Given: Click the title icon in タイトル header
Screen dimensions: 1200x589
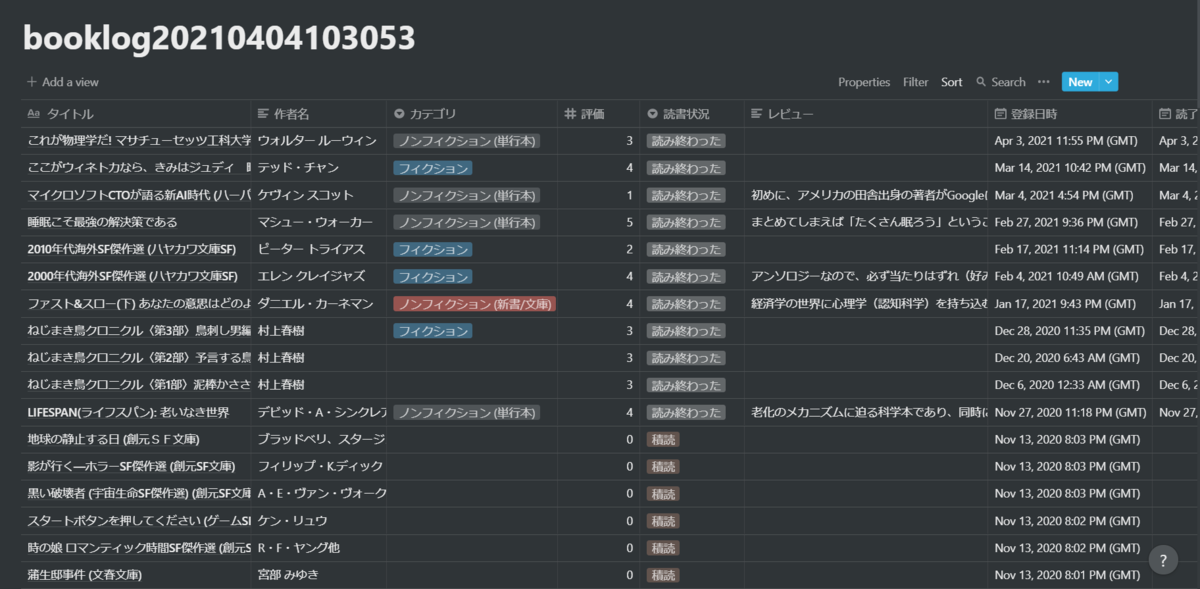Looking at the screenshot, I should coord(34,114).
